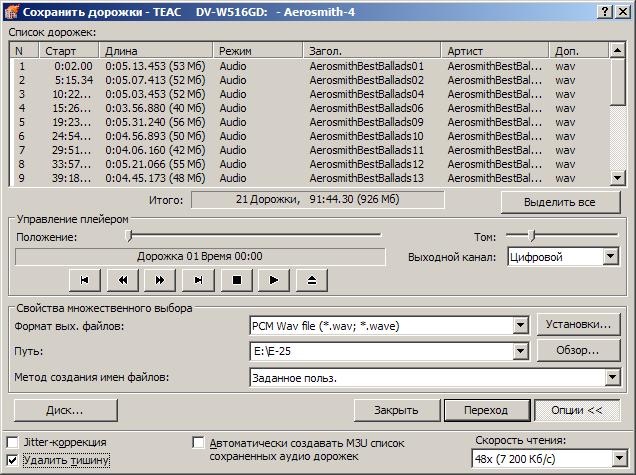Sort by the Доп. column header
Screen dimensions: 636x475
pos(579,51)
